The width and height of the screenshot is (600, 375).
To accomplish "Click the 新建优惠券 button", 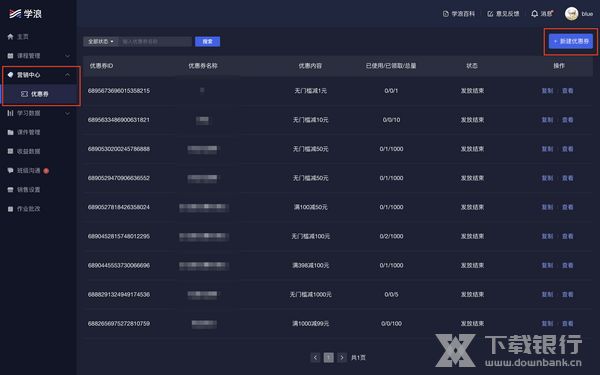I will tap(571, 41).
